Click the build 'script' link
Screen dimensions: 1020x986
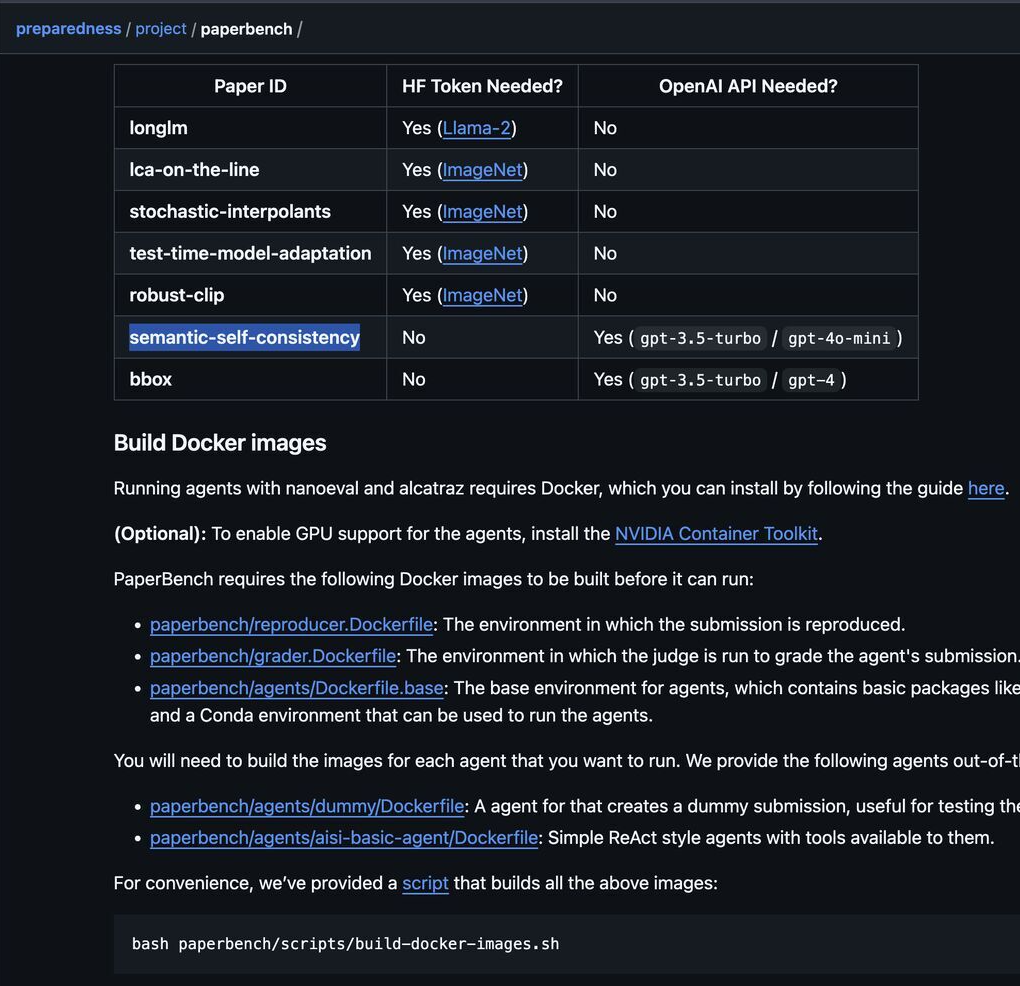pyautogui.click(x=425, y=884)
